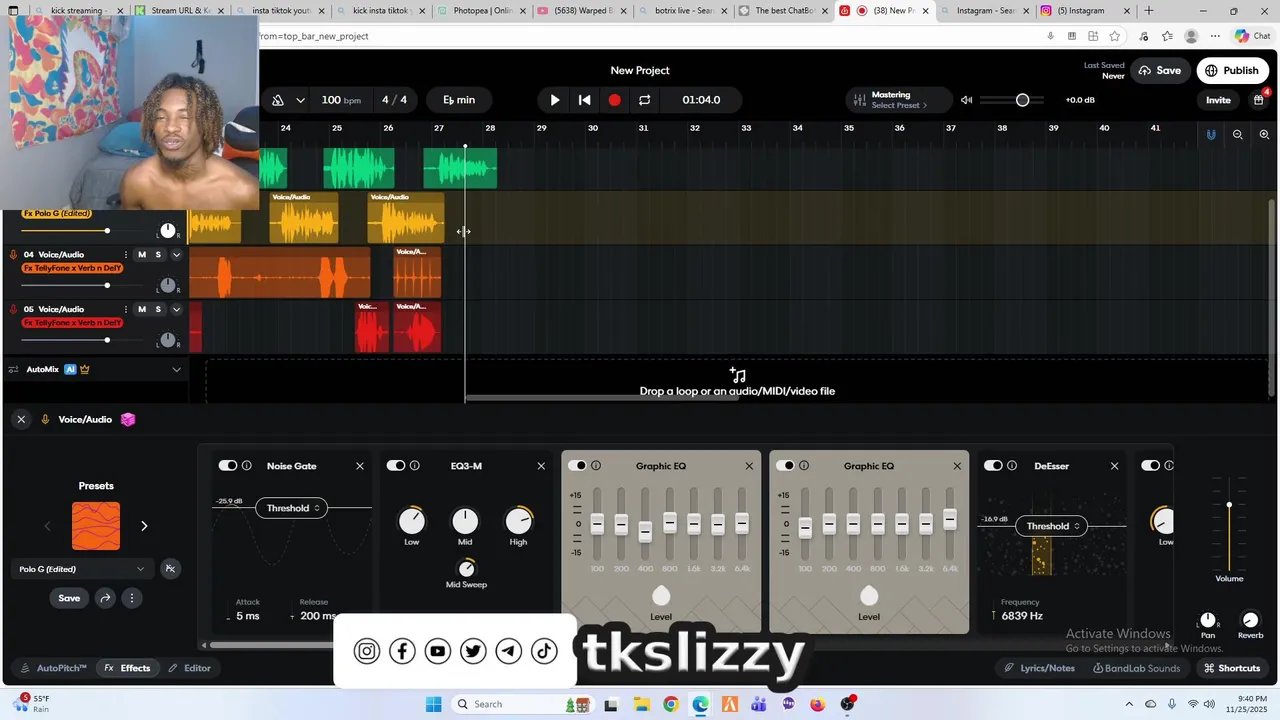This screenshot has height=720, width=1280.
Task: Toggle the snap magnet icon on timeline
Action: point(1211,134)
